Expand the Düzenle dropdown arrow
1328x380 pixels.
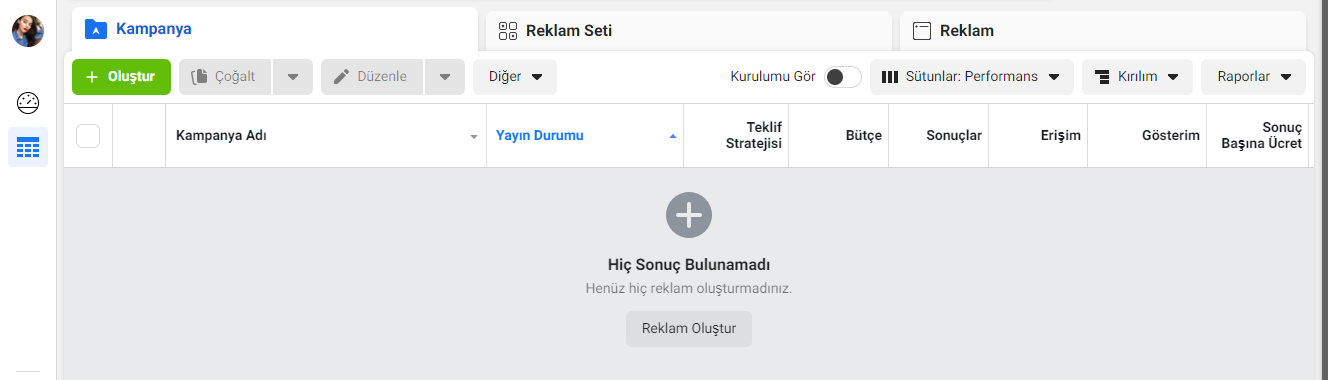tap(445, 77)
